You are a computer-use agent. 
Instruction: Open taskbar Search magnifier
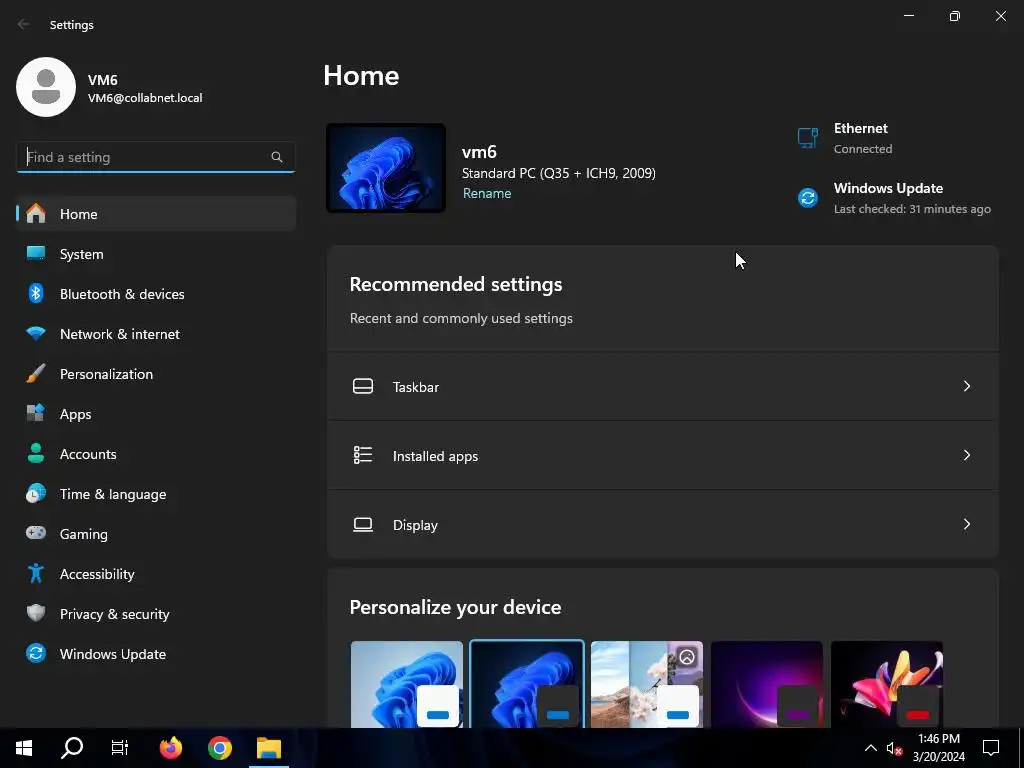click(72, 748)
